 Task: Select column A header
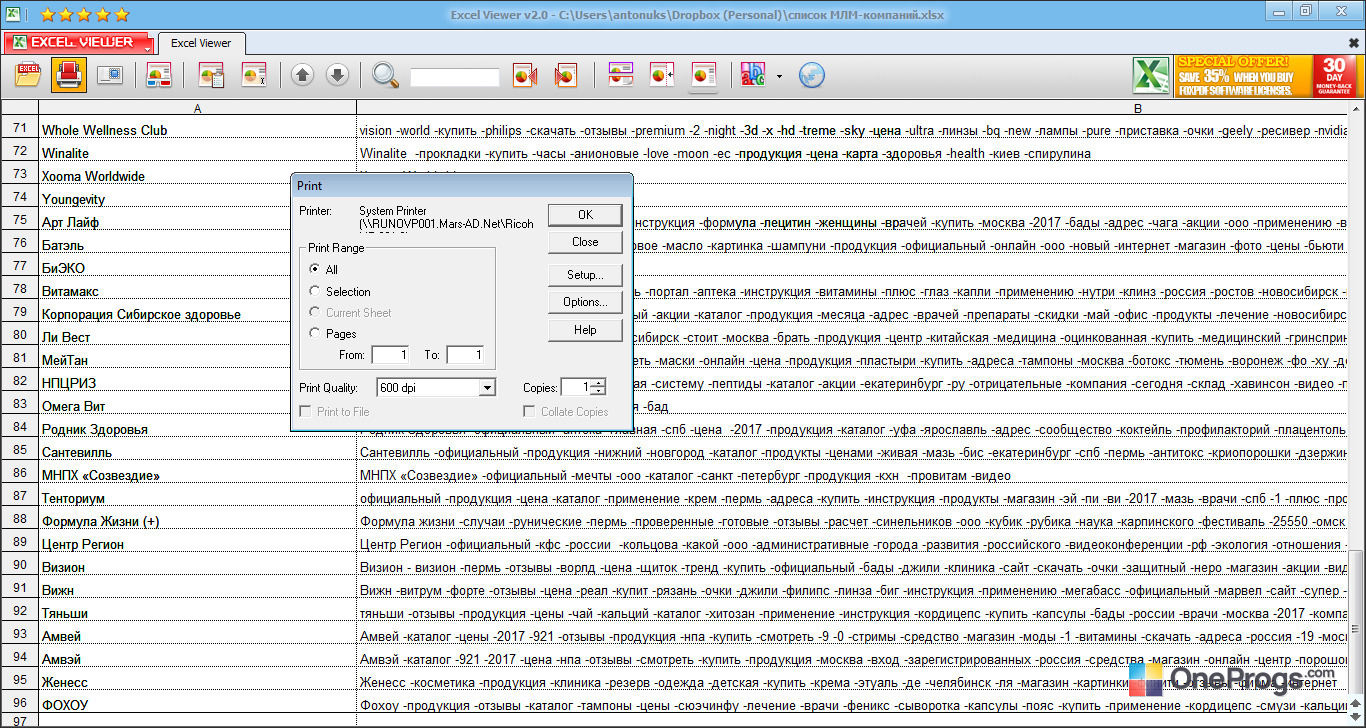tap(197, 107)
